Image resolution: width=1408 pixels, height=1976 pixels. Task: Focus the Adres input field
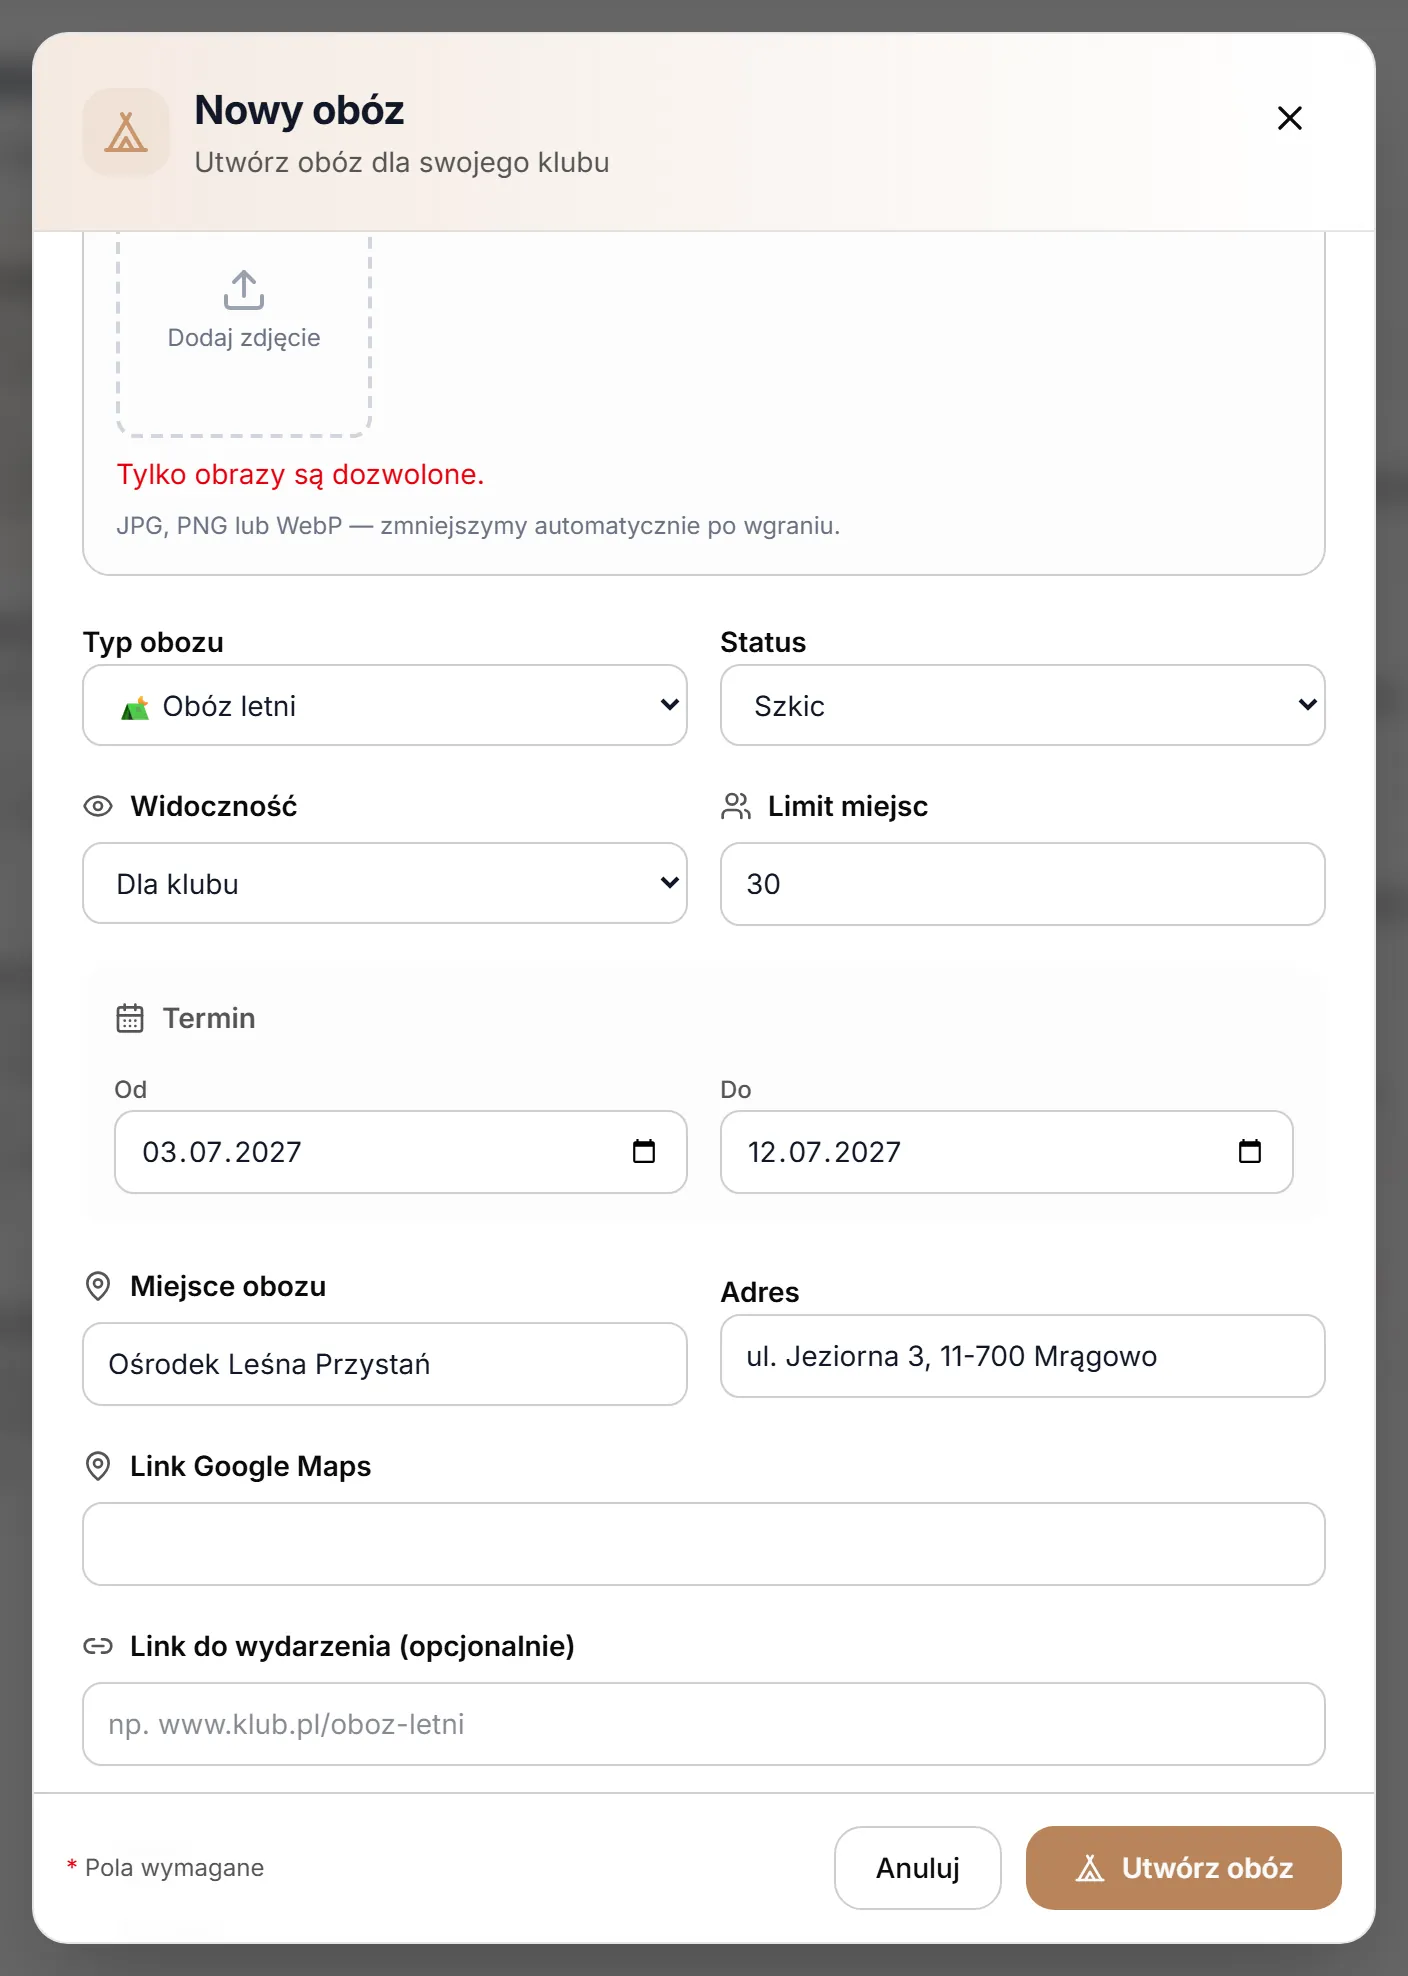coord(1023,1356)
